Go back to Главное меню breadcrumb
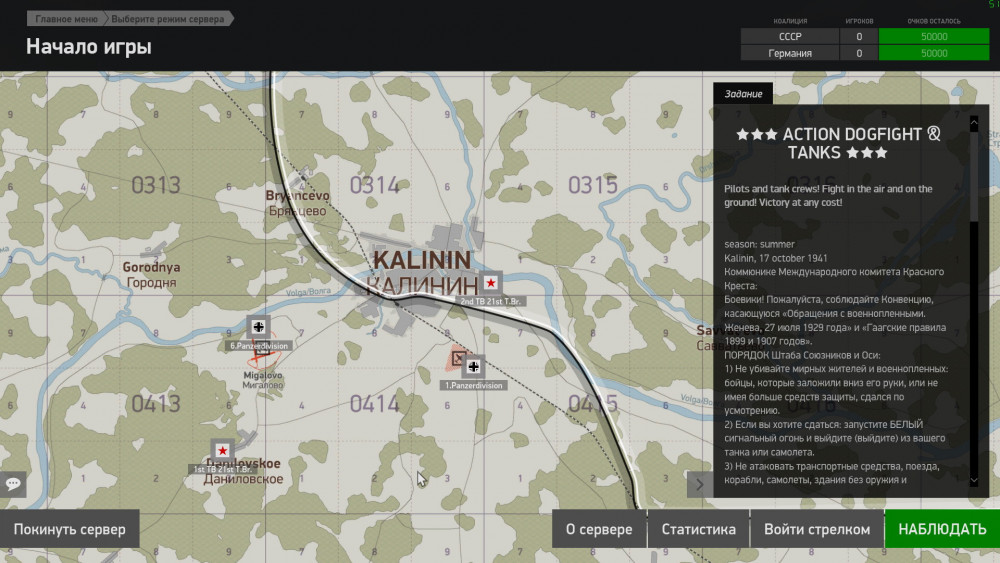Viewport: 1000px width, 563px height. coord(66,19)
